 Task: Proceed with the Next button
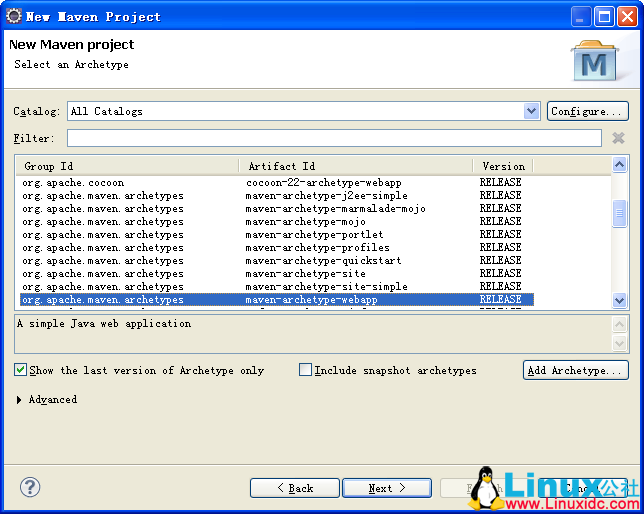pos(387,488)
